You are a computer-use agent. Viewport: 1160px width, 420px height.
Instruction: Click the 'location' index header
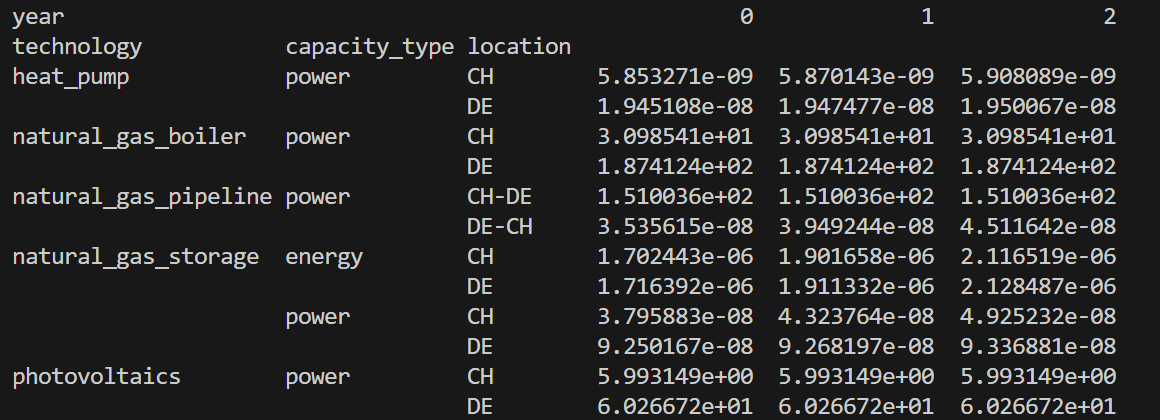[x=519, y=47]
